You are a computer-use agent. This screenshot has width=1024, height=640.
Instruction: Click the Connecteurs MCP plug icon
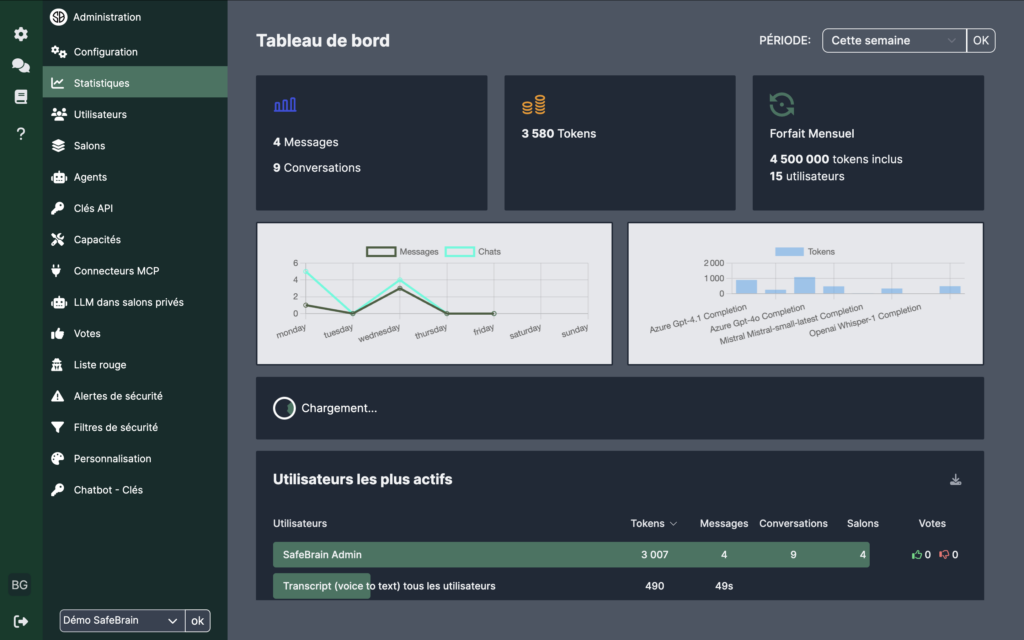pos(57,270)
